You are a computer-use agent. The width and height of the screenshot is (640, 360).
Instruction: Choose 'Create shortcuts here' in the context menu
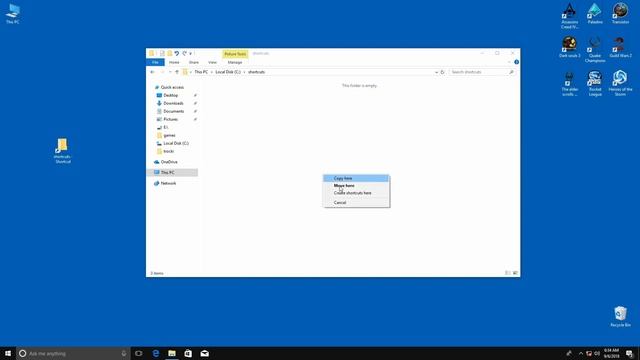click(x=356, y=193)
